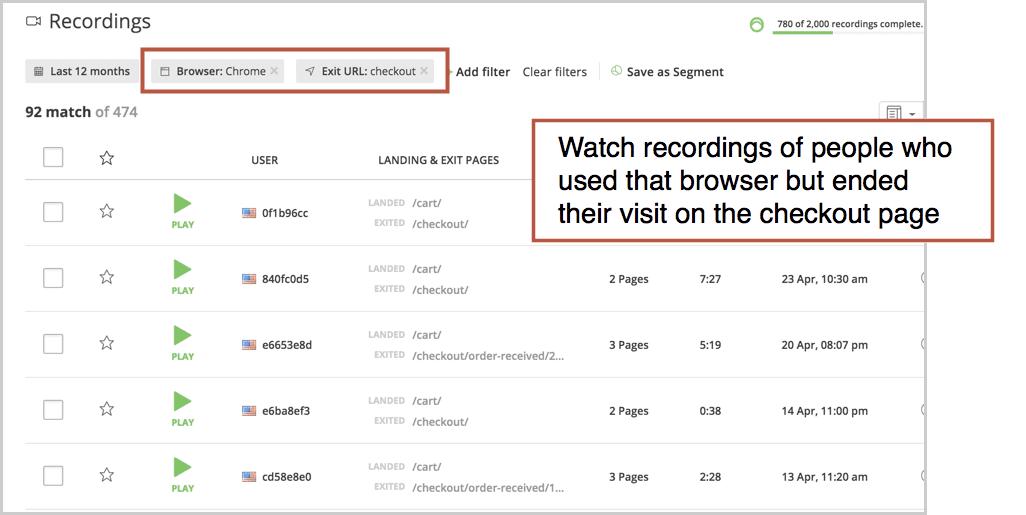The width and height of the screenshot is (1026, 515).
Task: Star the recording of user 0f1b96cc
Action: click(x=107, y=211)
